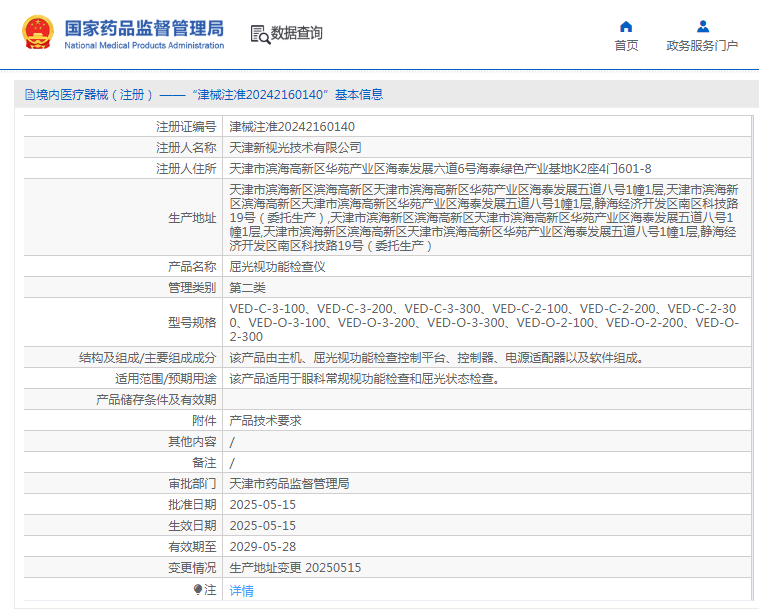Click the 首页 text link

626,46
